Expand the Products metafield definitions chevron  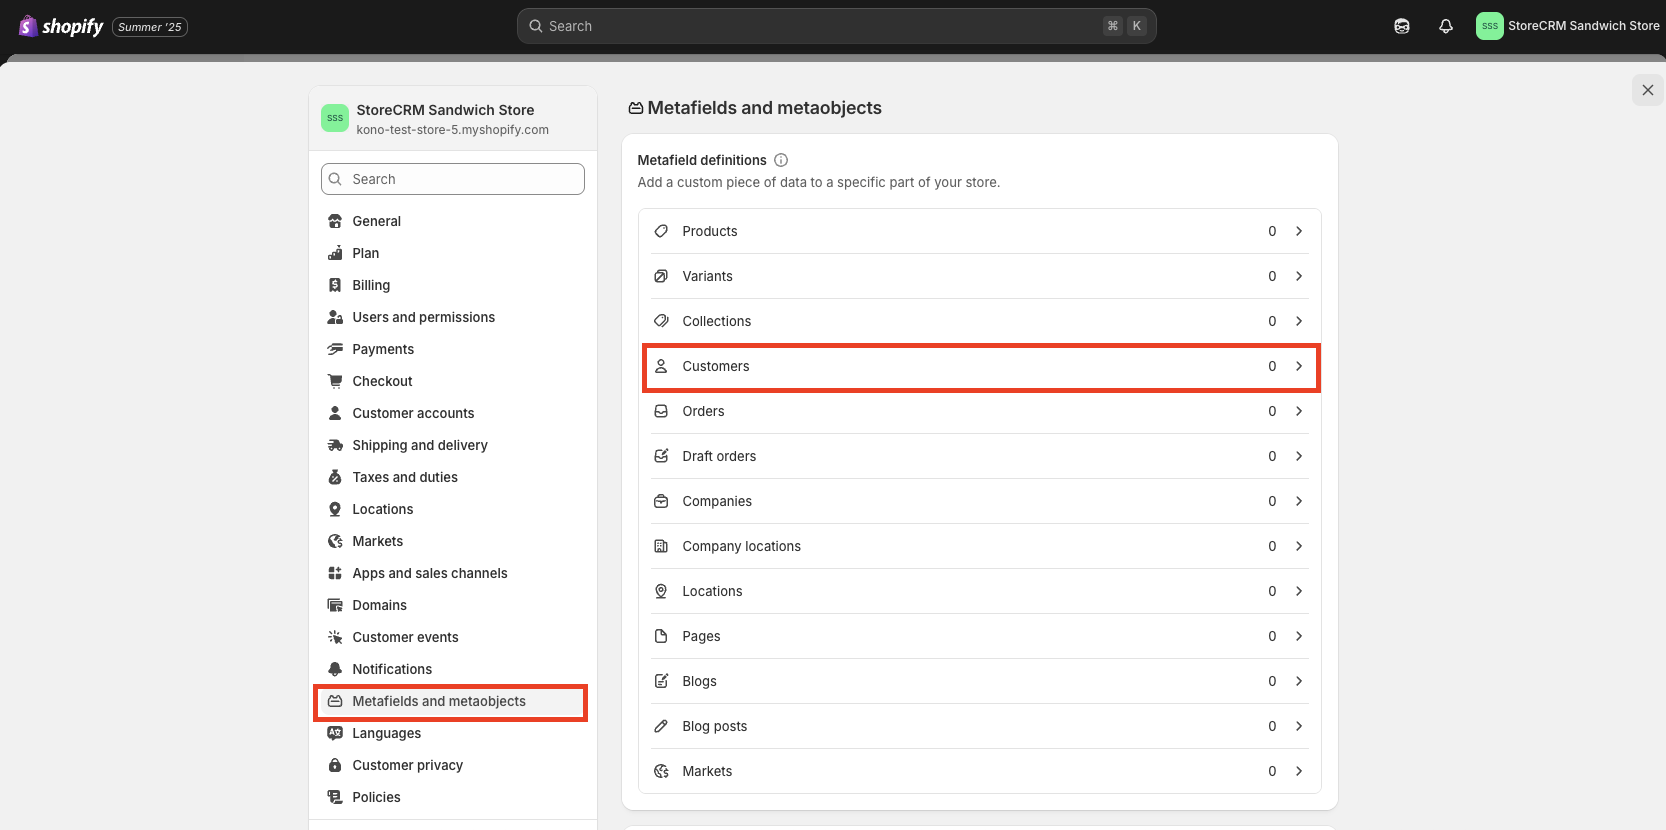[x=1299, y=231]
